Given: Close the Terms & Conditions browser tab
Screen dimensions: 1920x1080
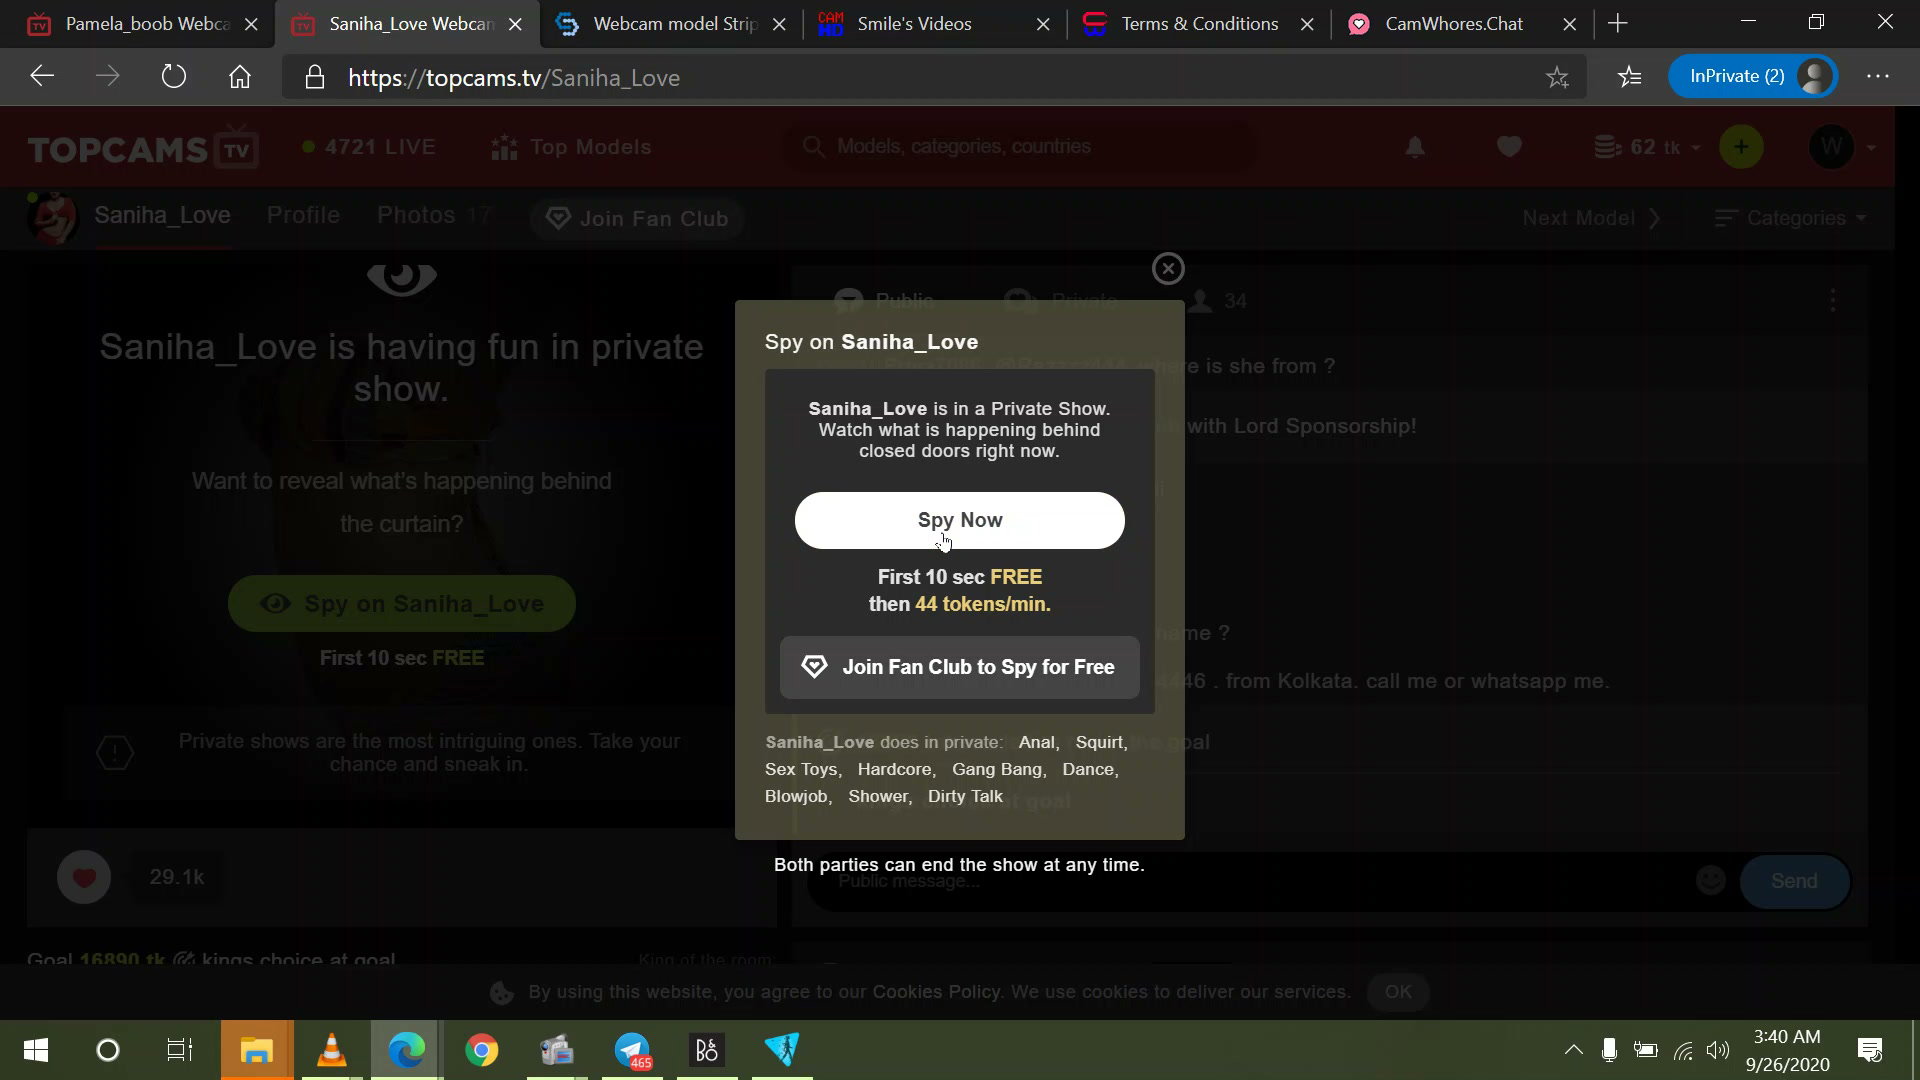Looking at the screenshot, I should (x=1307, y=24).
